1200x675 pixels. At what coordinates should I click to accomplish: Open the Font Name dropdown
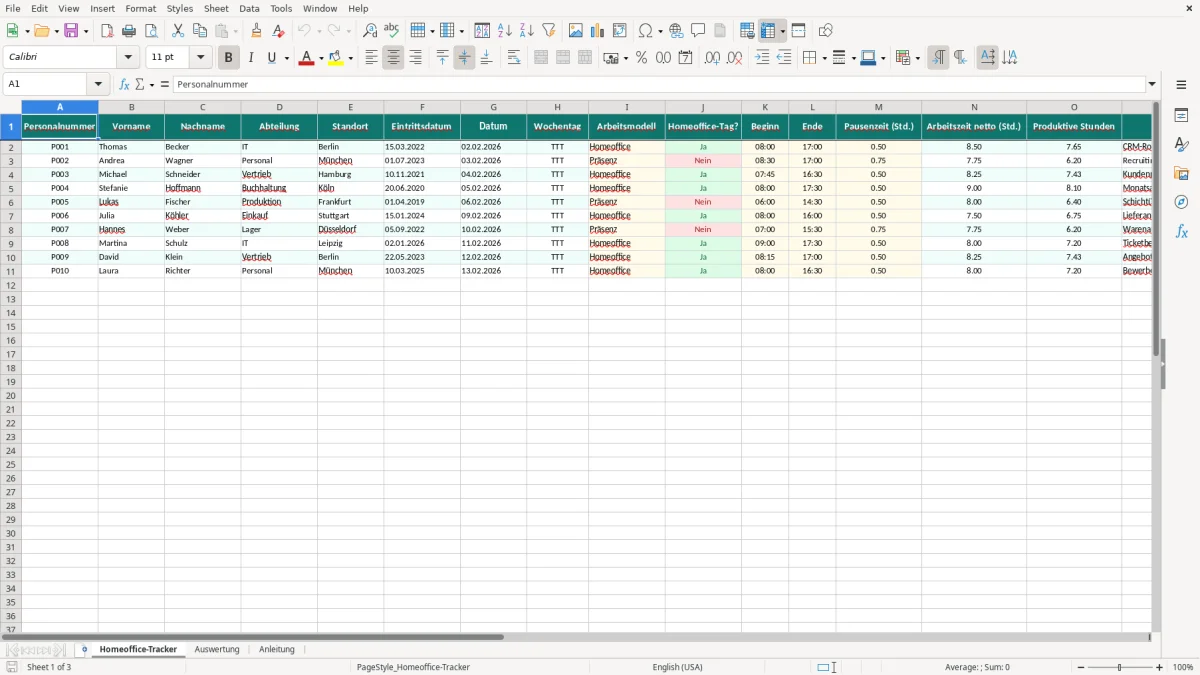129,58
